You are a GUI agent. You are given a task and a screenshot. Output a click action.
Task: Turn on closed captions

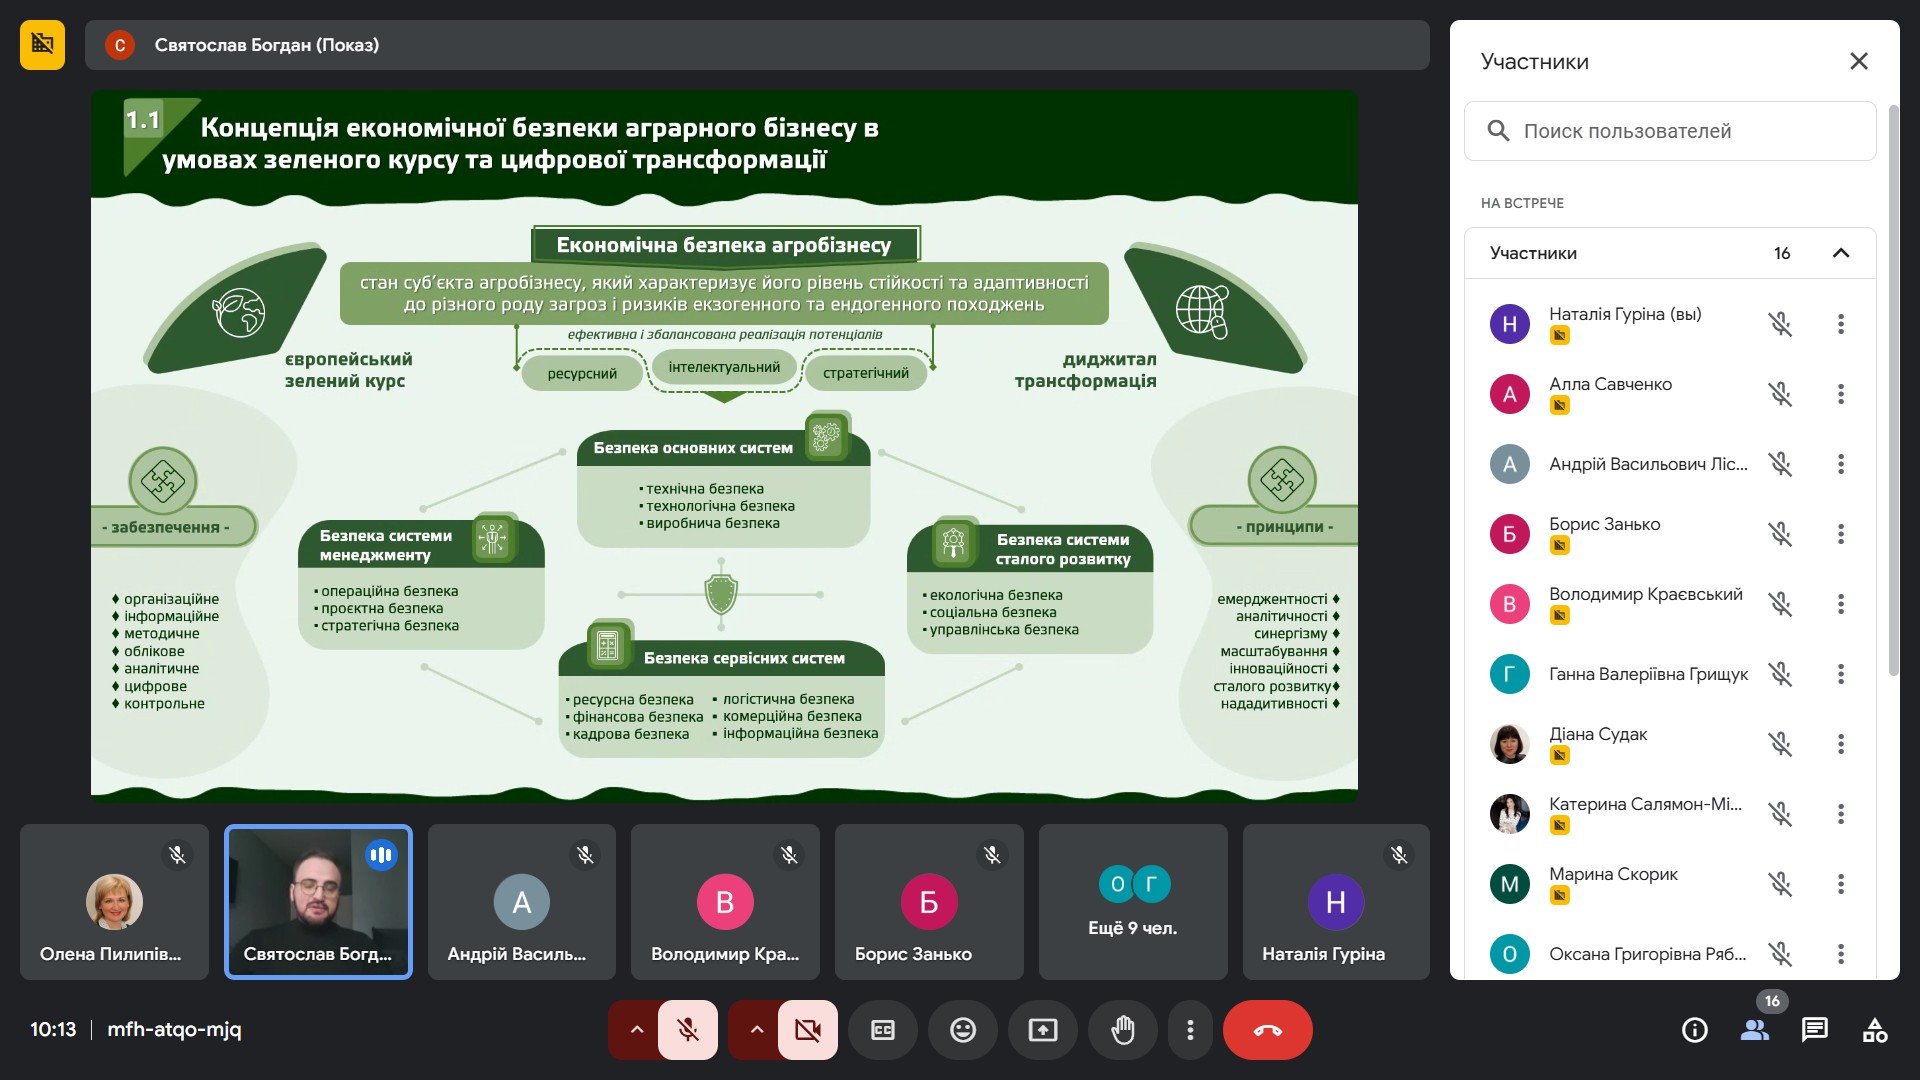coord(883,1030)
